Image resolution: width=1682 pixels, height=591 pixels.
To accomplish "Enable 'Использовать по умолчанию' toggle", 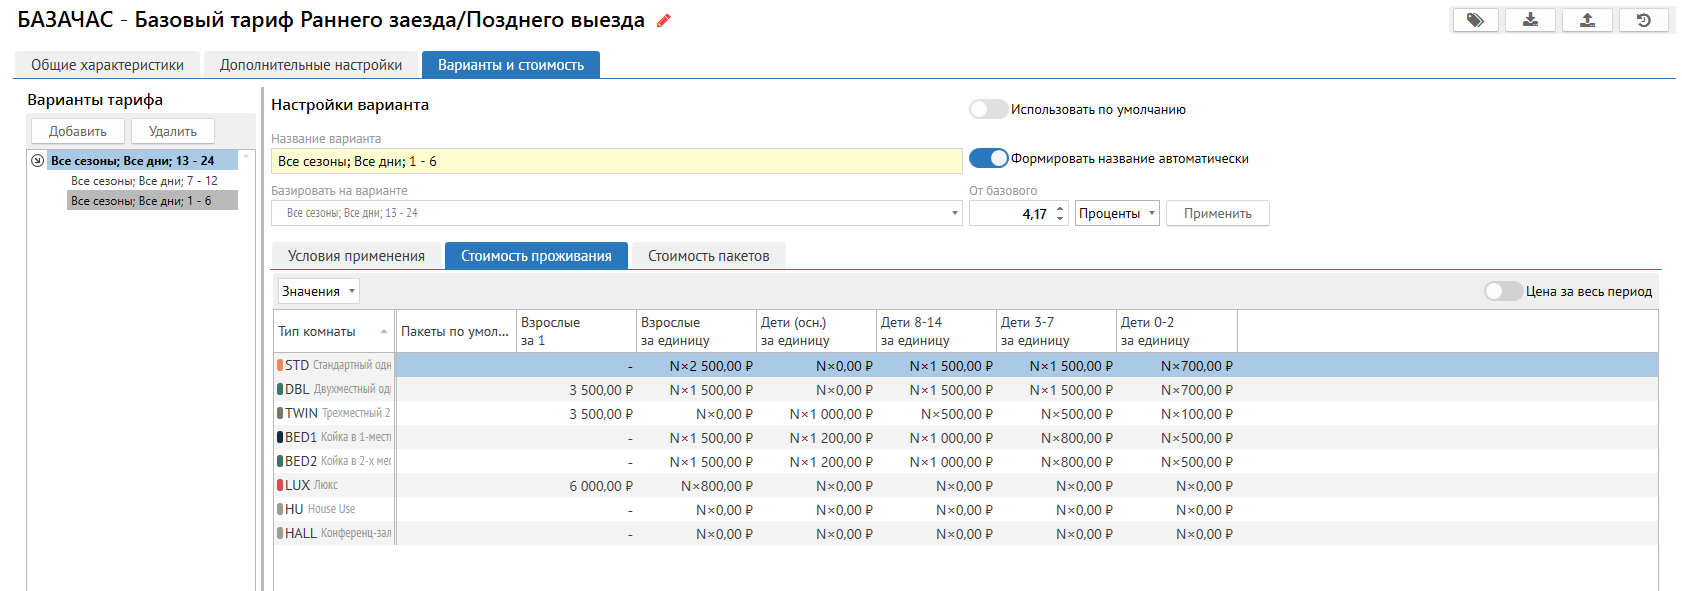I will point(988,110).
